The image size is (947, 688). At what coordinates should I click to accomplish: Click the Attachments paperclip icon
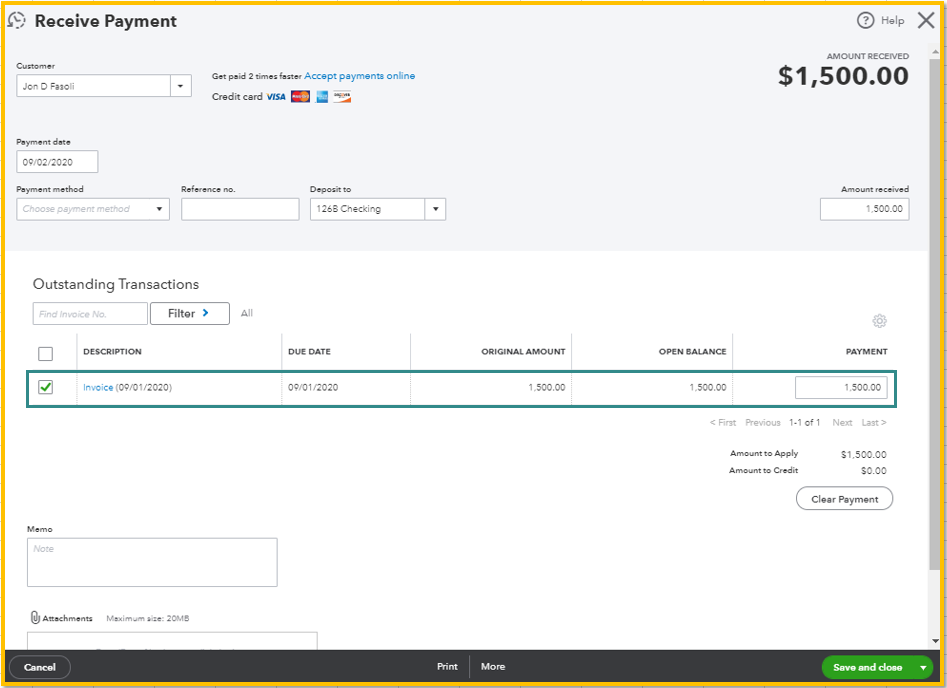point(35,617)
